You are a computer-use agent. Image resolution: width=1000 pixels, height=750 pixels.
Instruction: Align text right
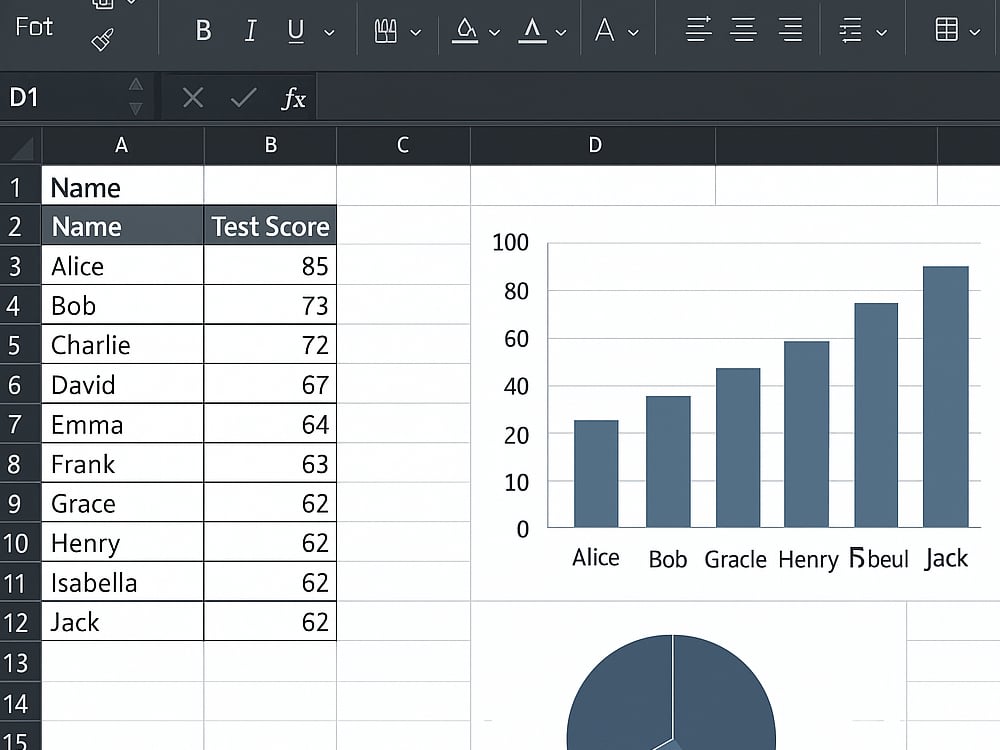pos(790,30)
